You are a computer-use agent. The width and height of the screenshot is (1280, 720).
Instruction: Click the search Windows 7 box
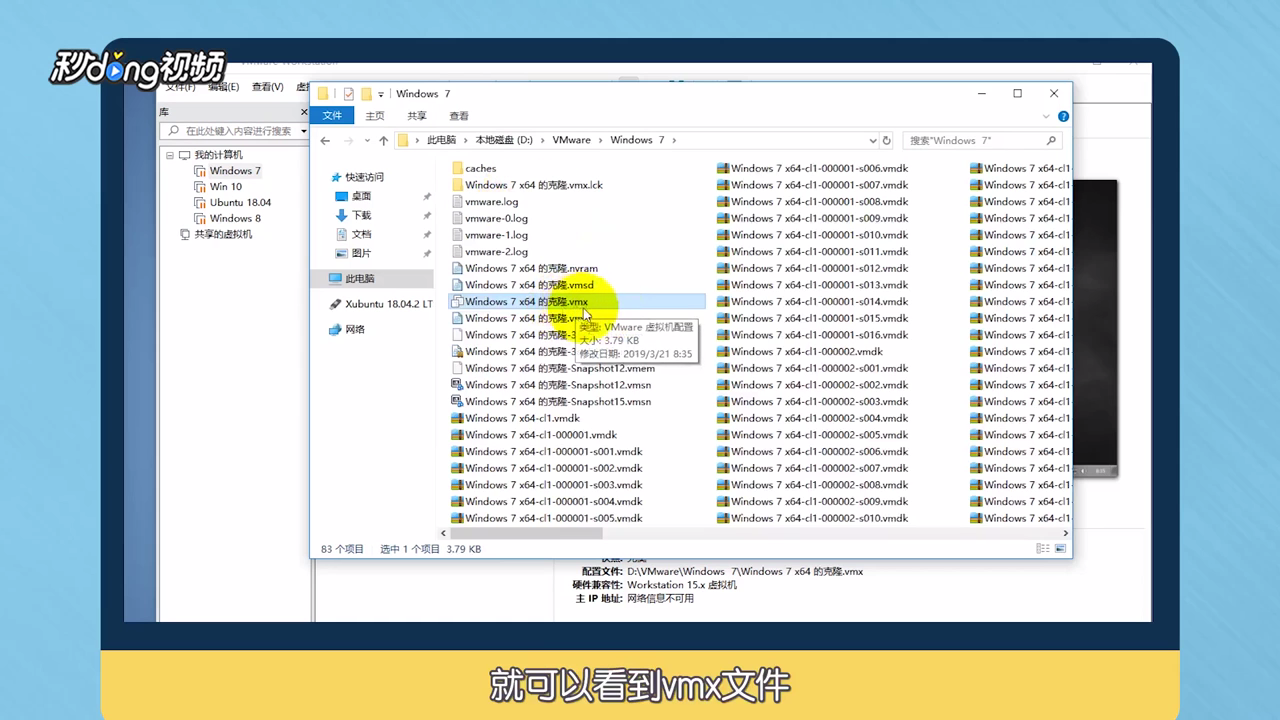point(981,141)
